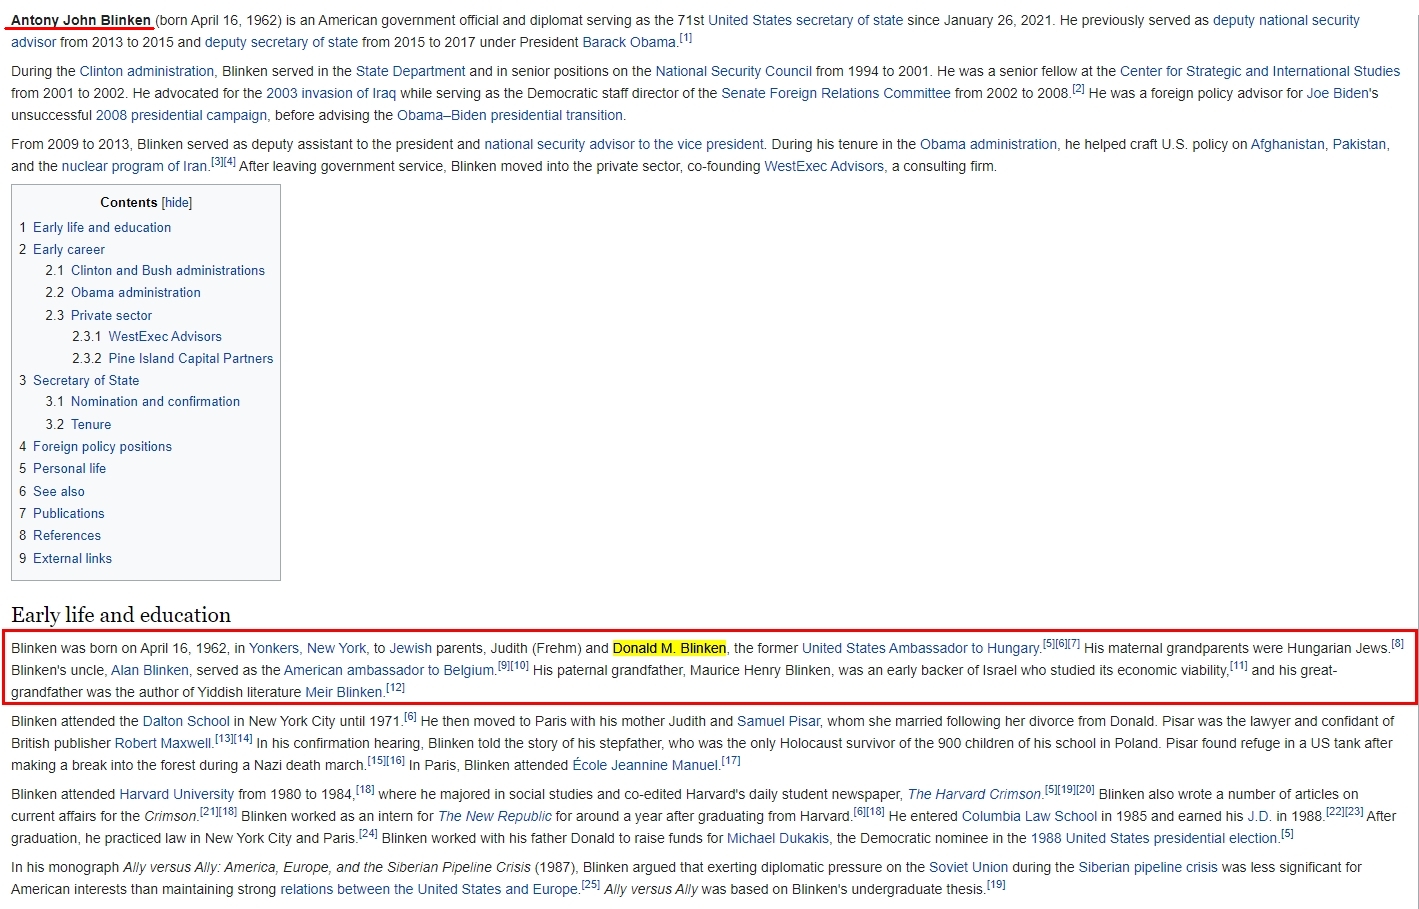The image size is (1419, 909).
Task: Jump to Tenure subsection
Action: click(91, 424)
